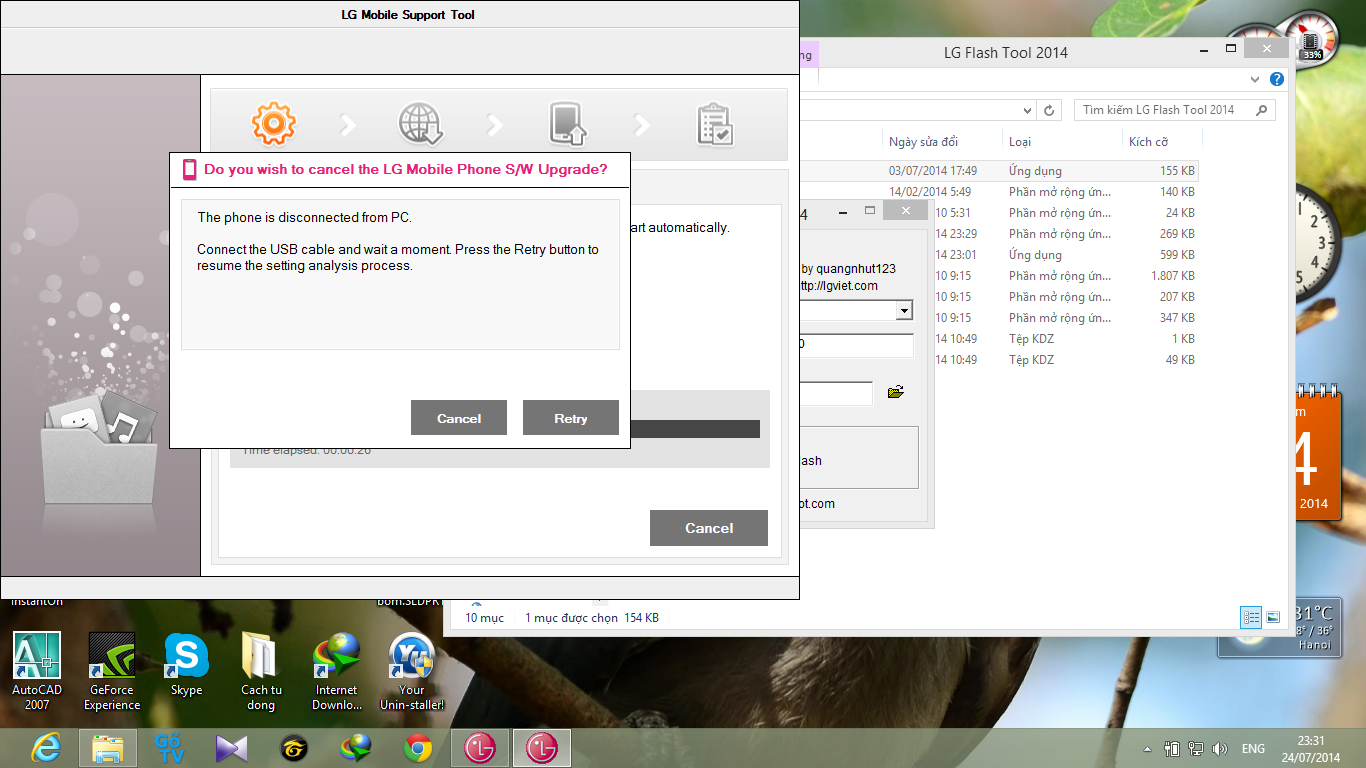Screen dimensions: 1366x768
Task: Show hidden system tray icons
Action: pyautogui.click(x=1148, y=749)
